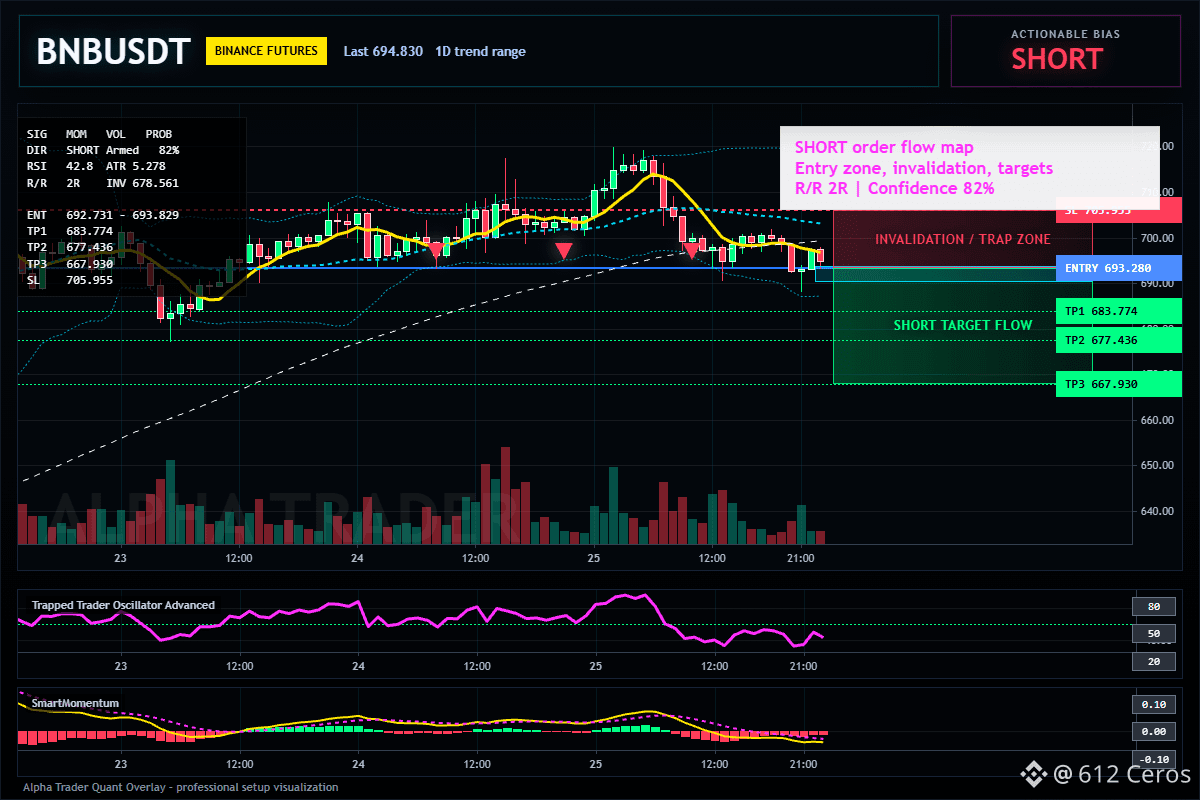Click the 21:00 time label under volume bars
The height and width of the screenshot is (800, 1200).
pos(802,558)
